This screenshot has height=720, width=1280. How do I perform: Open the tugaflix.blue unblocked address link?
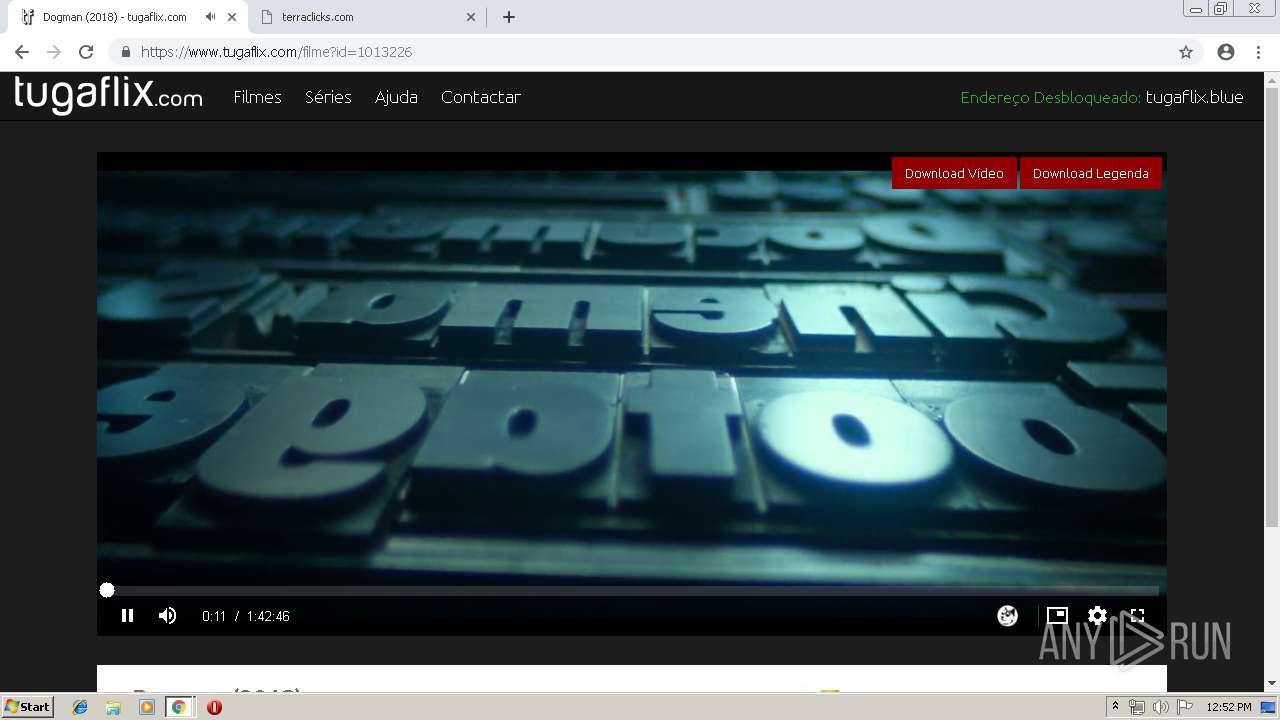(1194, 97)
